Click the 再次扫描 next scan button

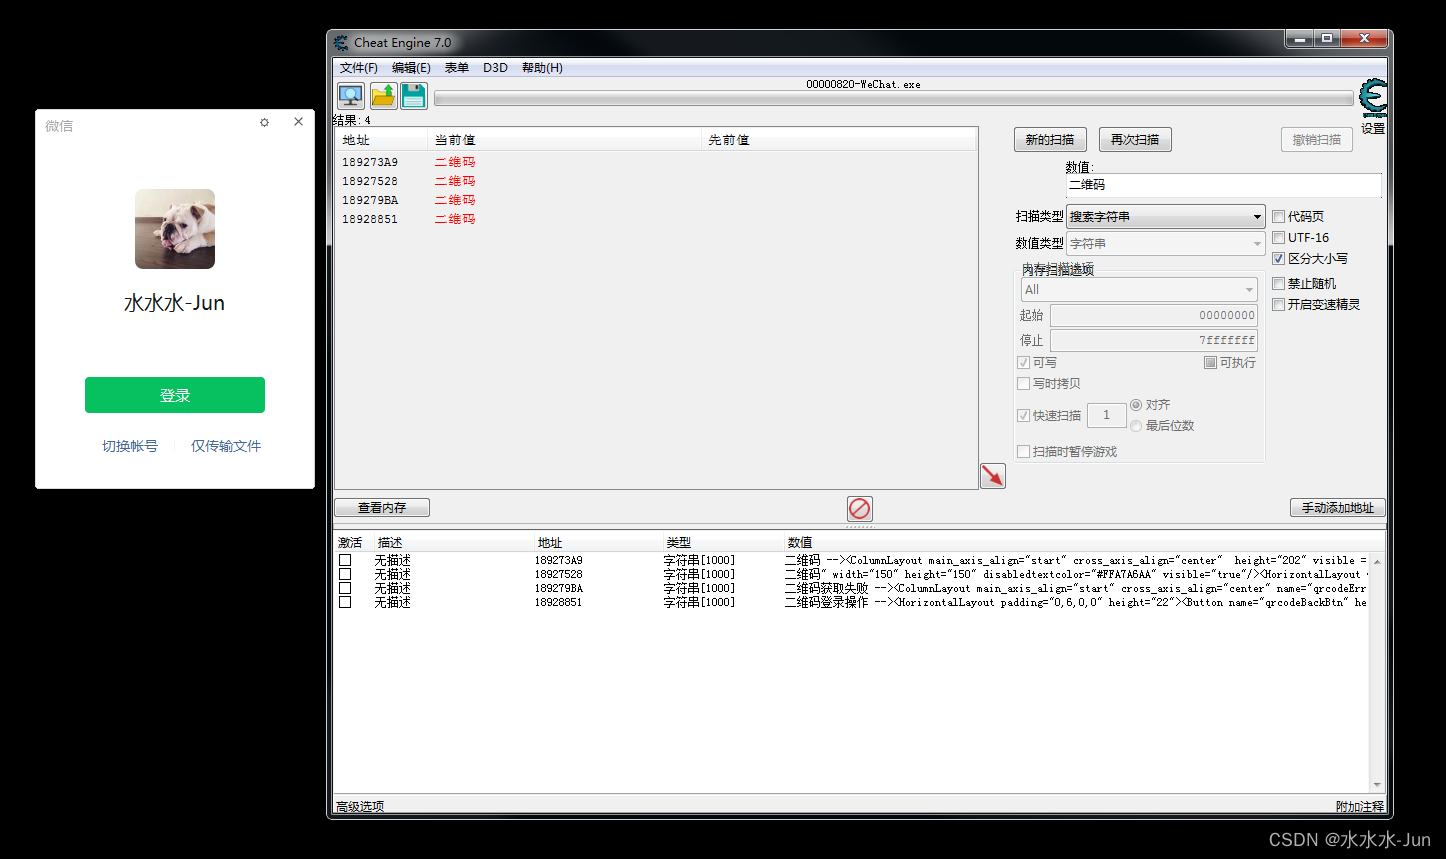pos(1135,140)
